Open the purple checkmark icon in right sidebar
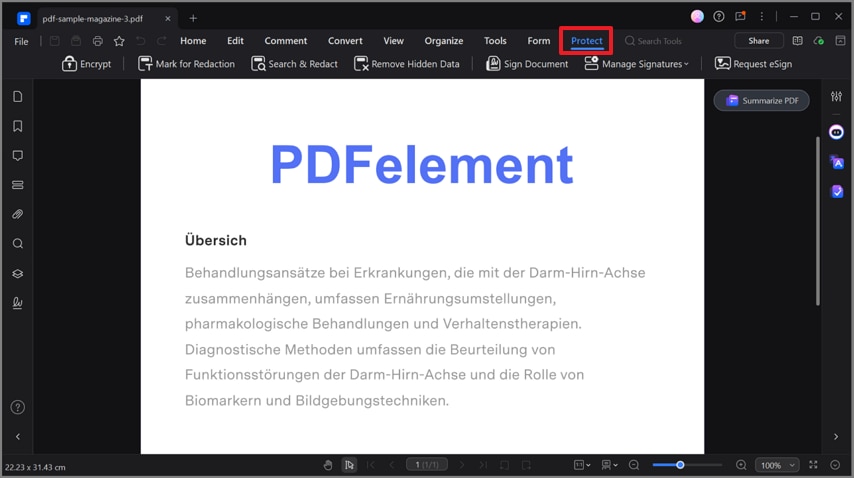This screenshot has height=478, width=854. (837, 191)
